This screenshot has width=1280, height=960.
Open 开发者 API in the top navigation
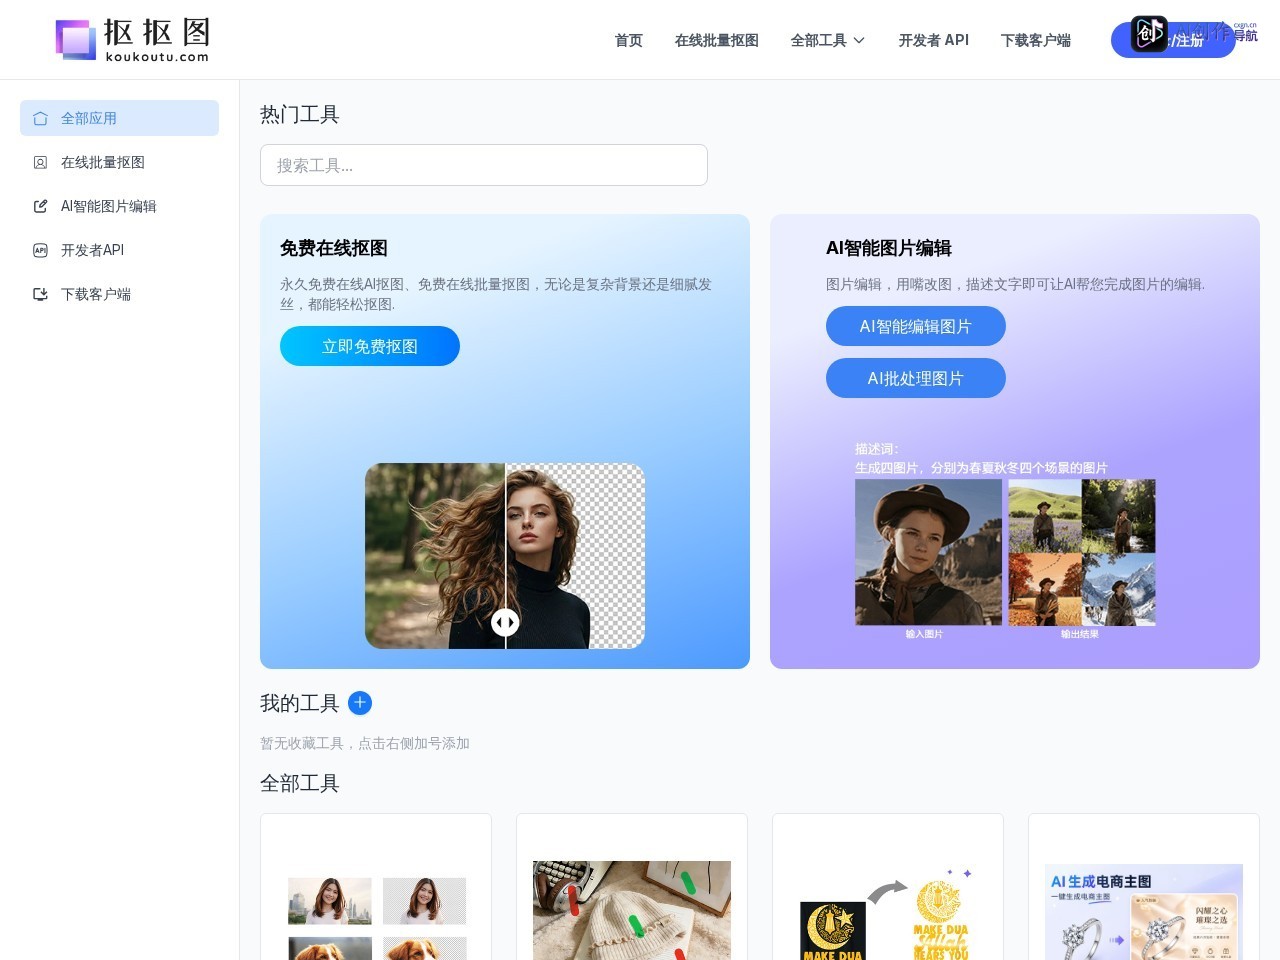(934, 40)
